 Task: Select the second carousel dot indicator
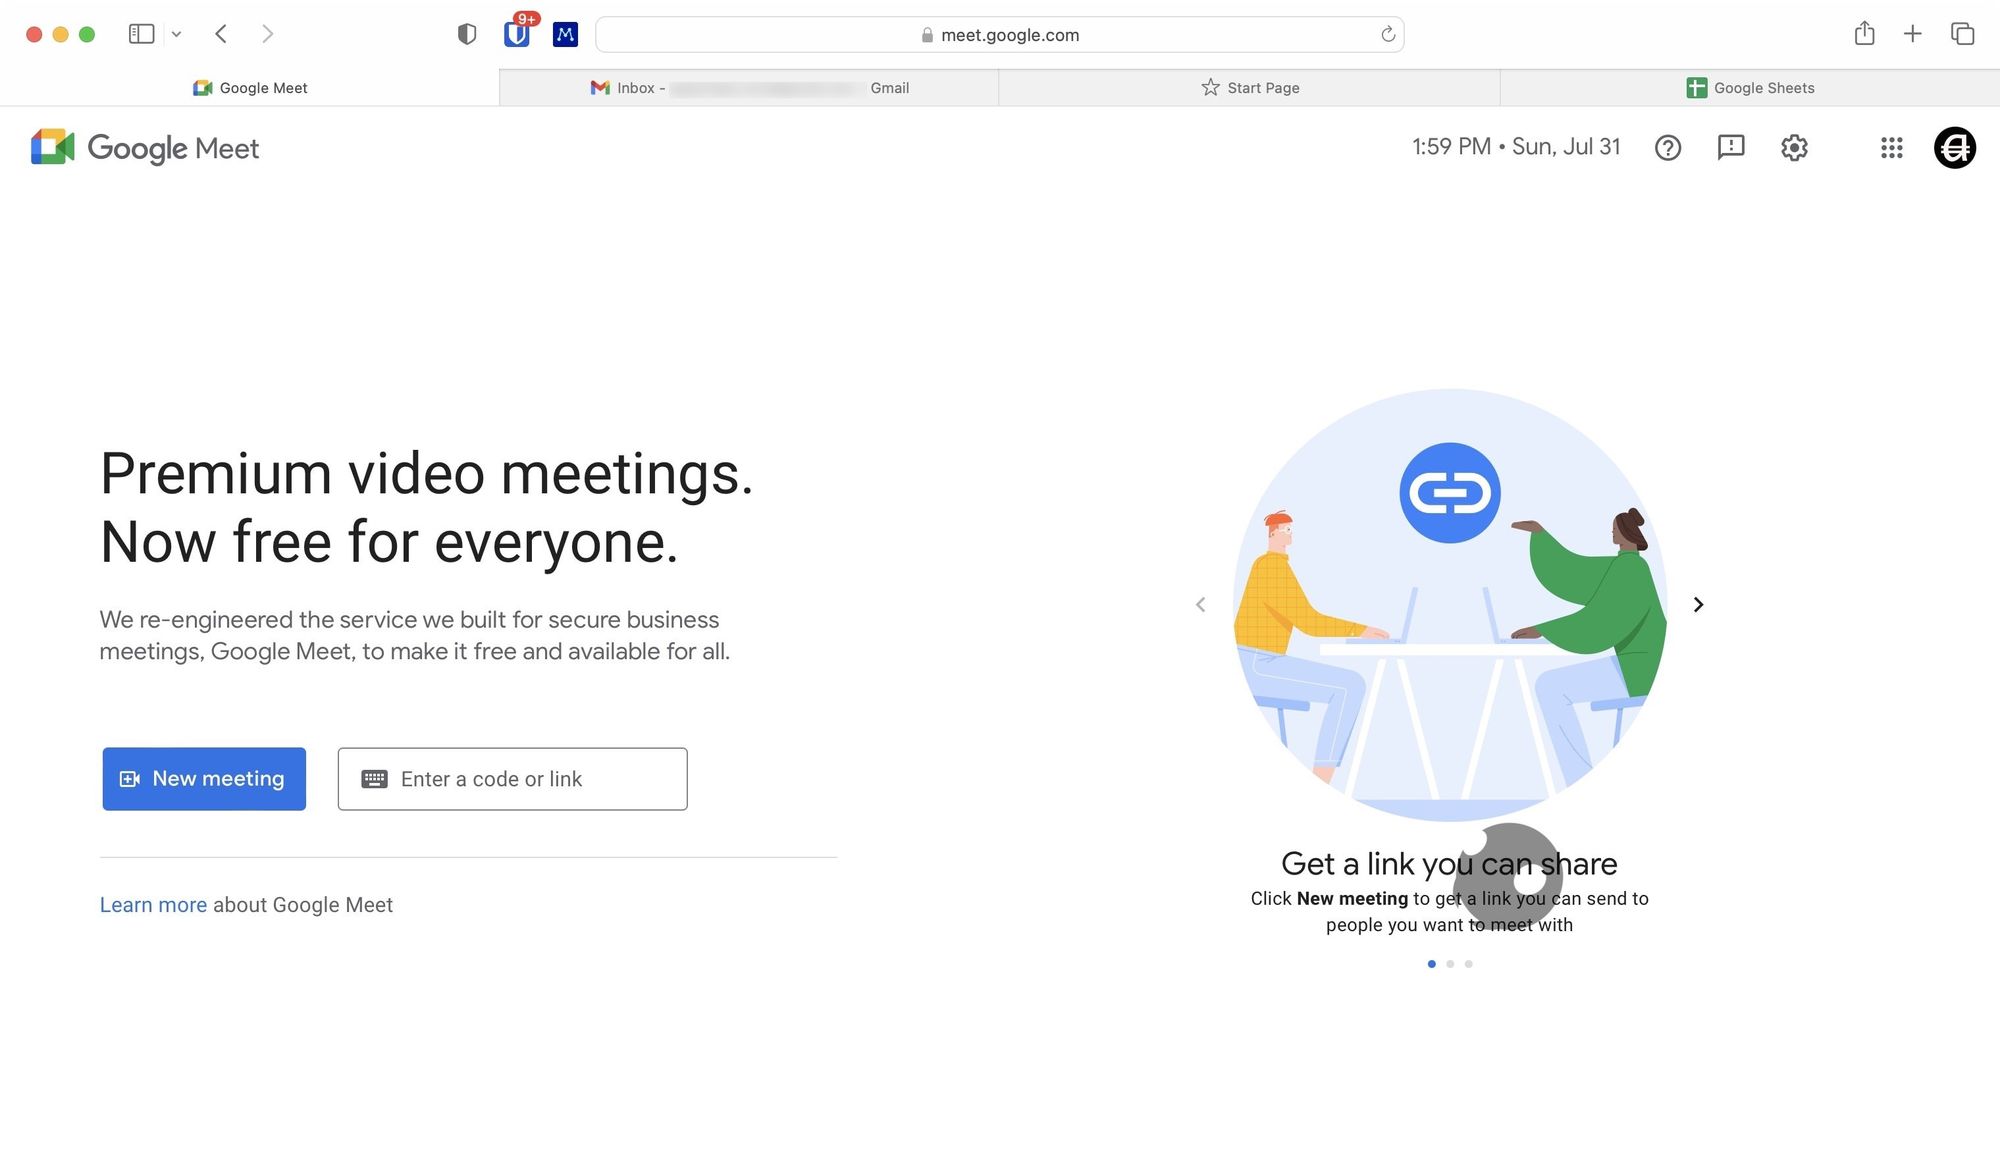[1450, 964]
